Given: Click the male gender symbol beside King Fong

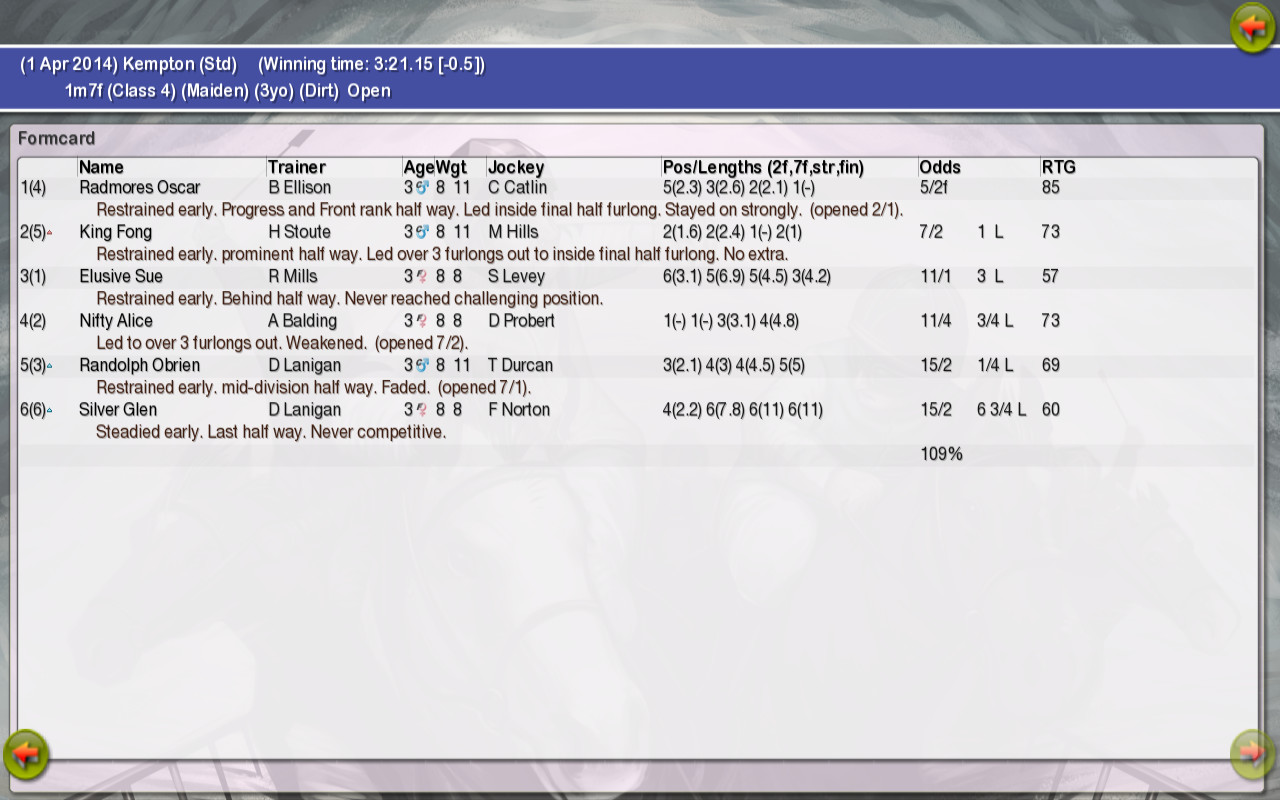Looking at the screenshot, I should tap(422, 231).
